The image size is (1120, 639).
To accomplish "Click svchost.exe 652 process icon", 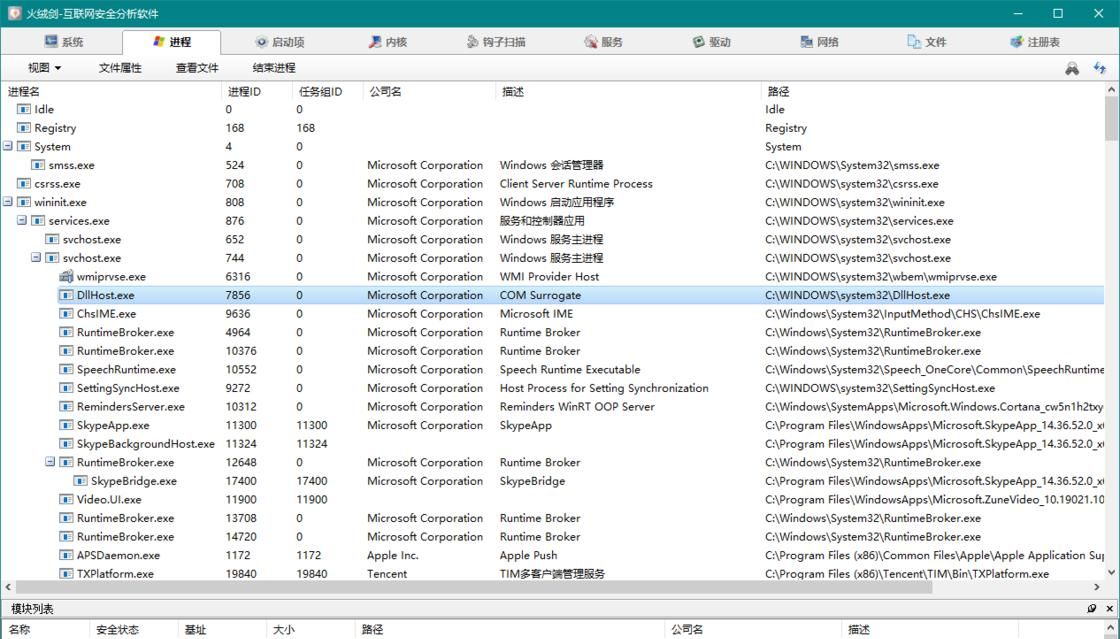I will click(x=52, y=239).
